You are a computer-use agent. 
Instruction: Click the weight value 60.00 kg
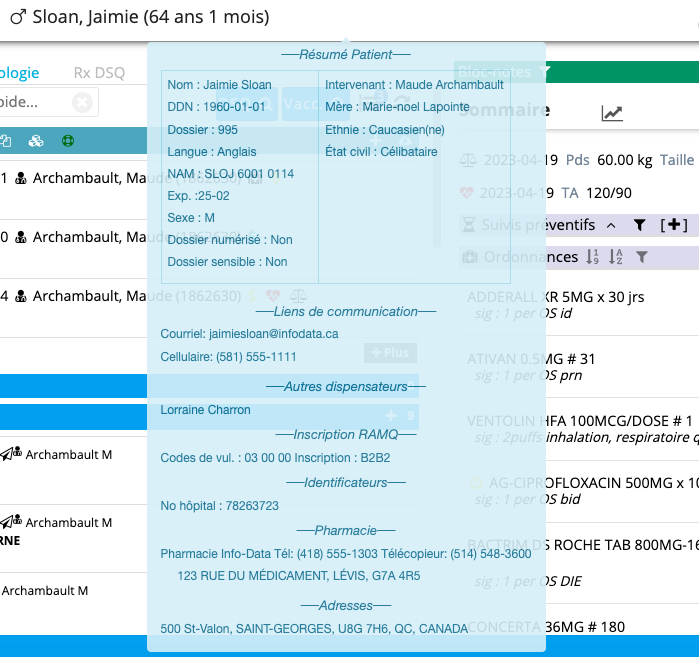(625, 160)
